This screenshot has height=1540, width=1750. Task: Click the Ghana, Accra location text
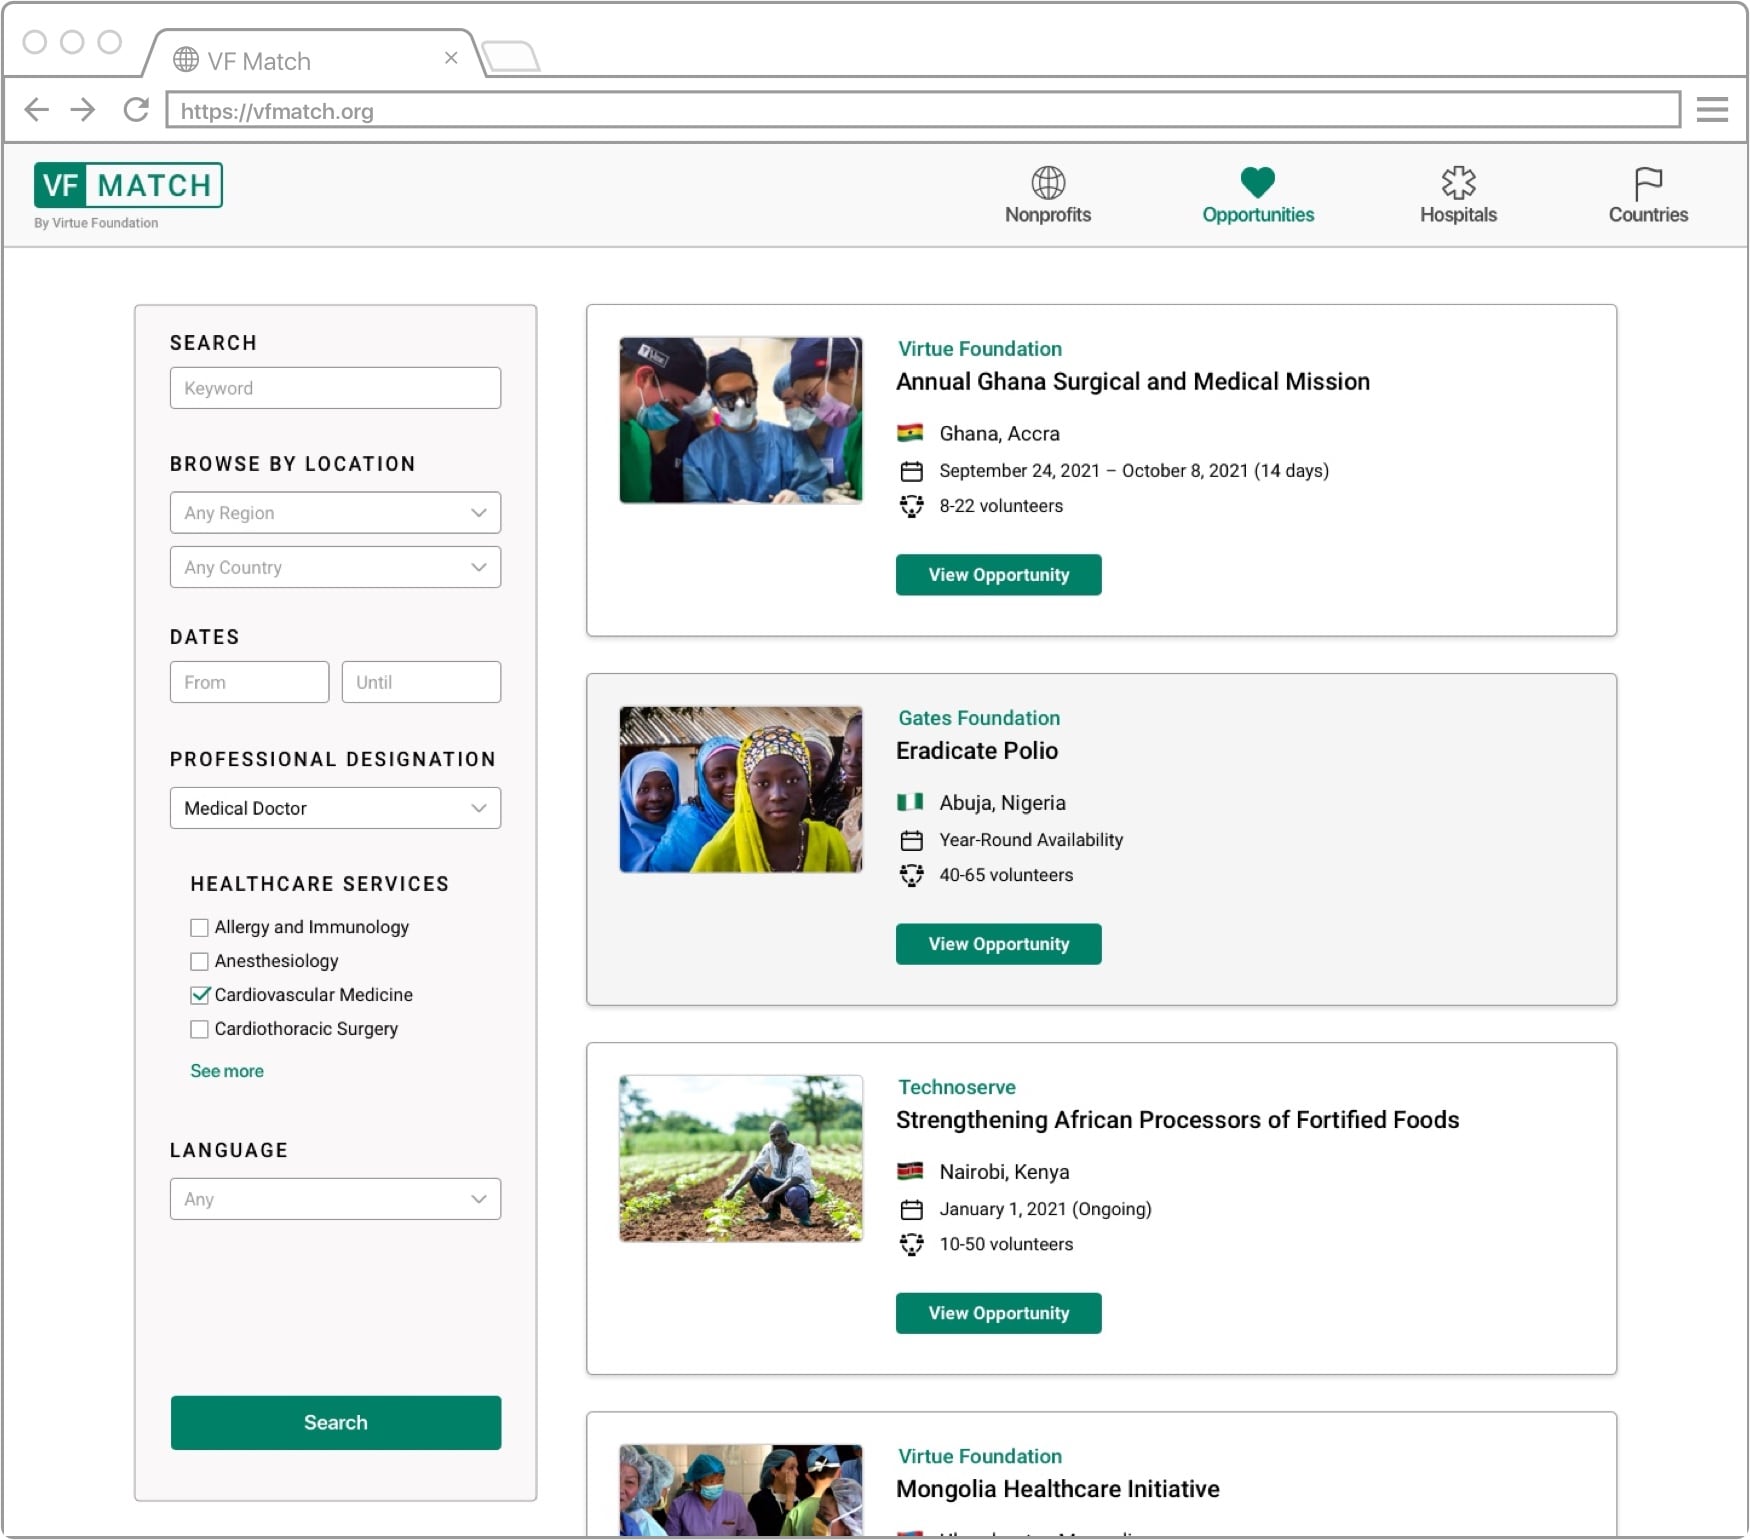click(999, 434)
